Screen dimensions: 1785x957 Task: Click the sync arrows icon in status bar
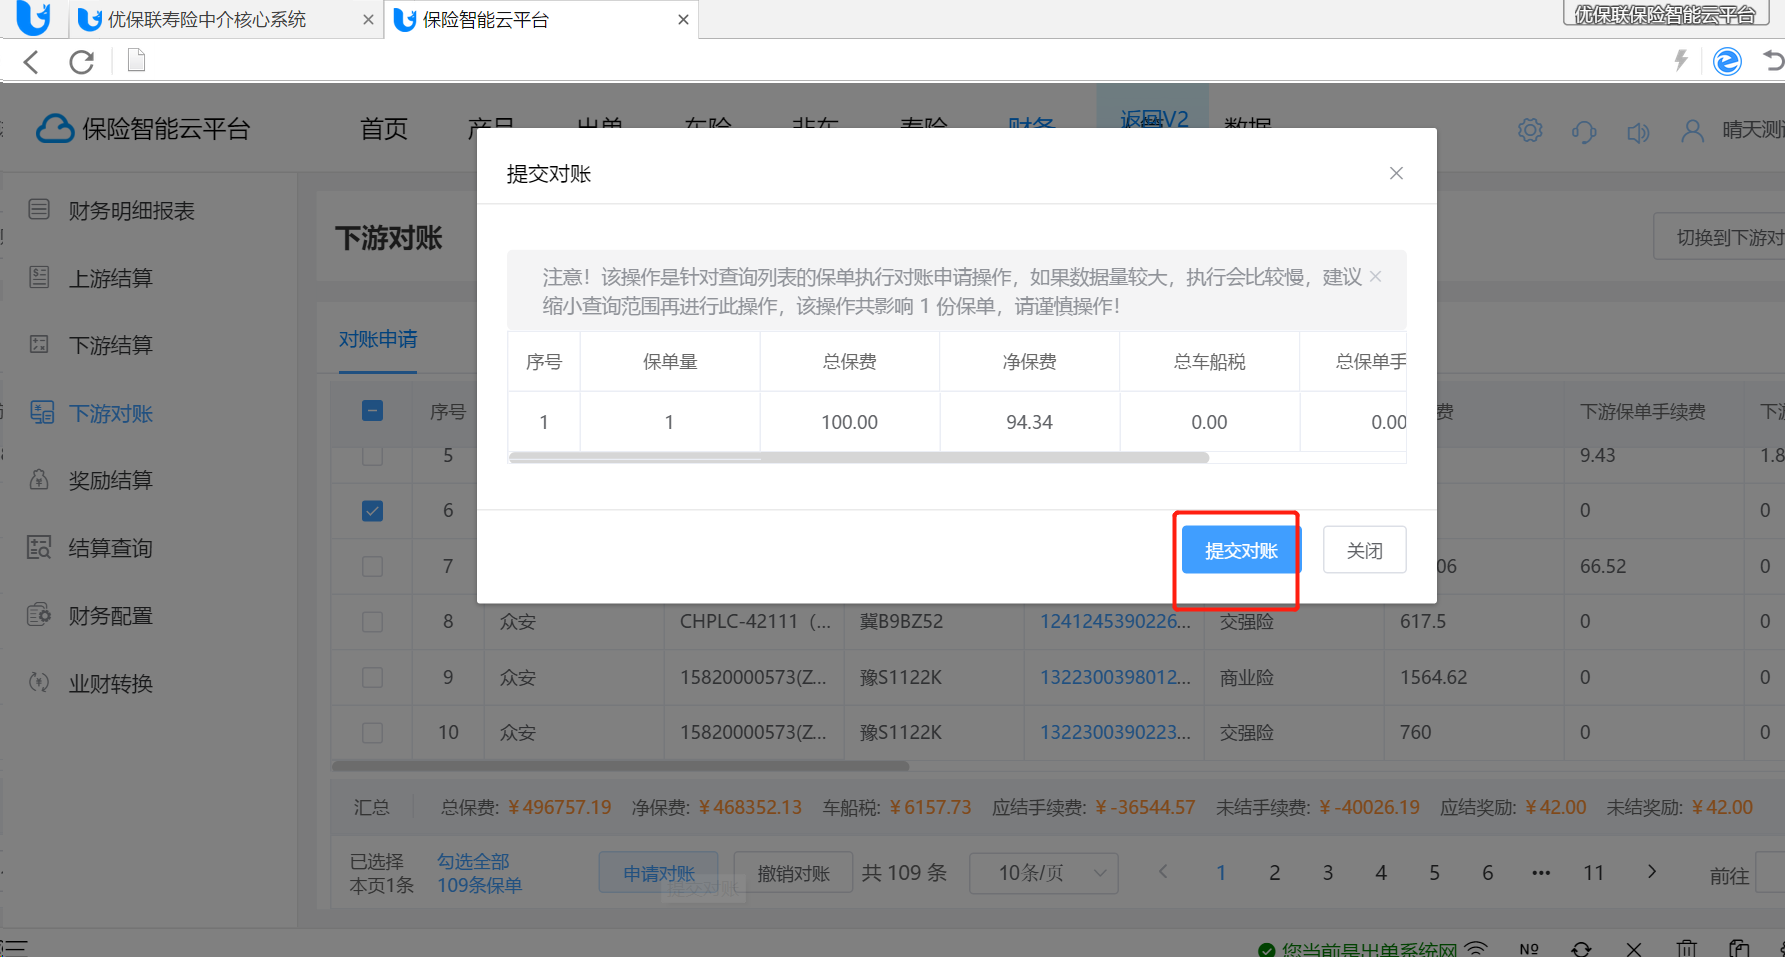[x=1581, y=948]
